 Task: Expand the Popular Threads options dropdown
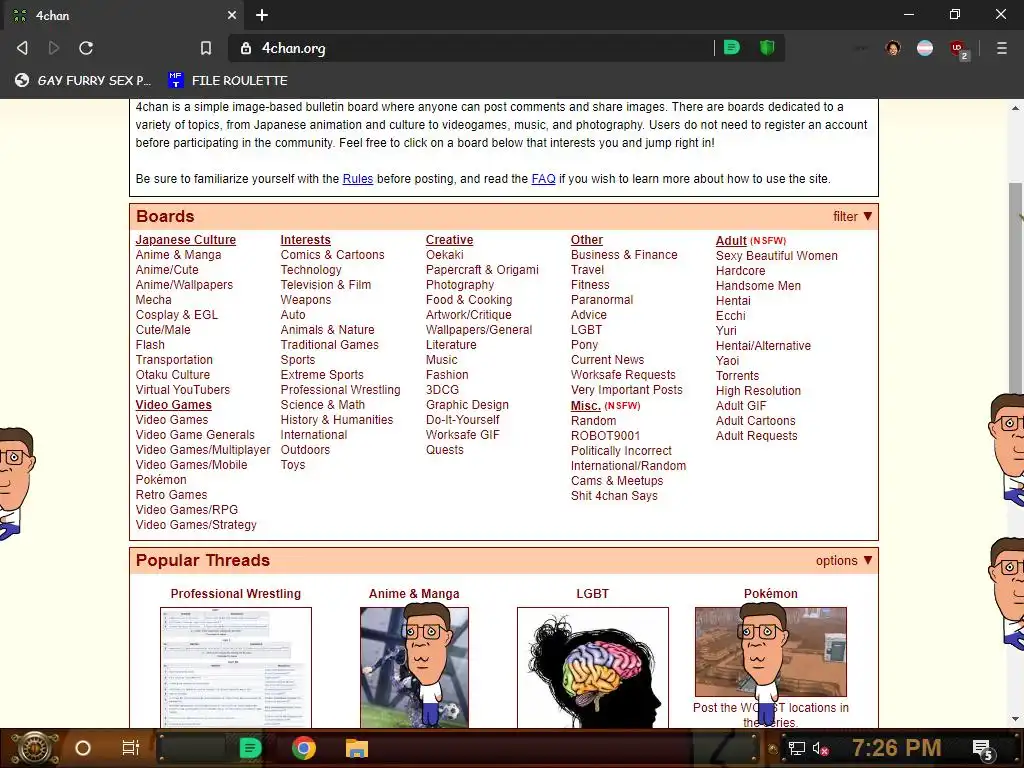point(844,560)
